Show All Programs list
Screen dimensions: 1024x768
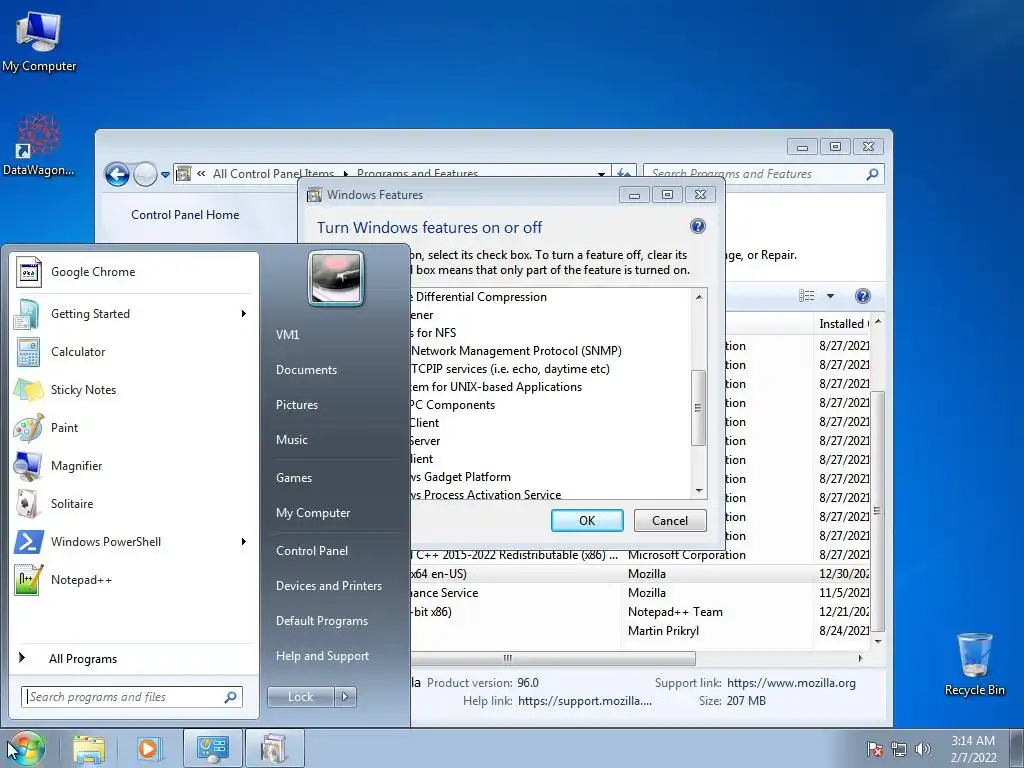point(83,659)
